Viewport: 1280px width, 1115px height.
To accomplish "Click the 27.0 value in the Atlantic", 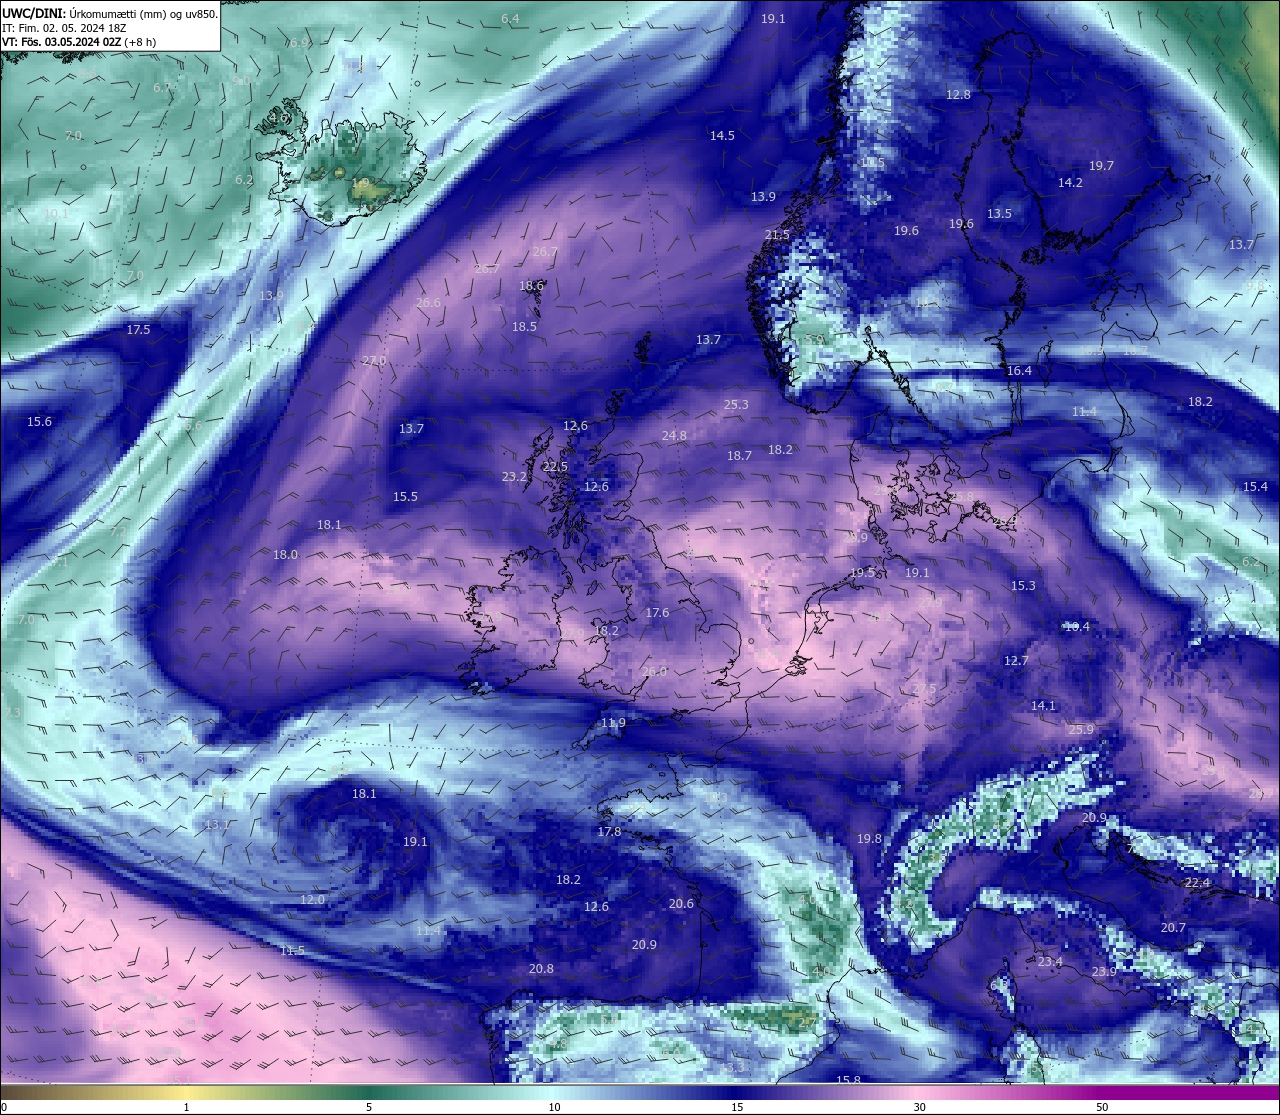I will [374, 360].
